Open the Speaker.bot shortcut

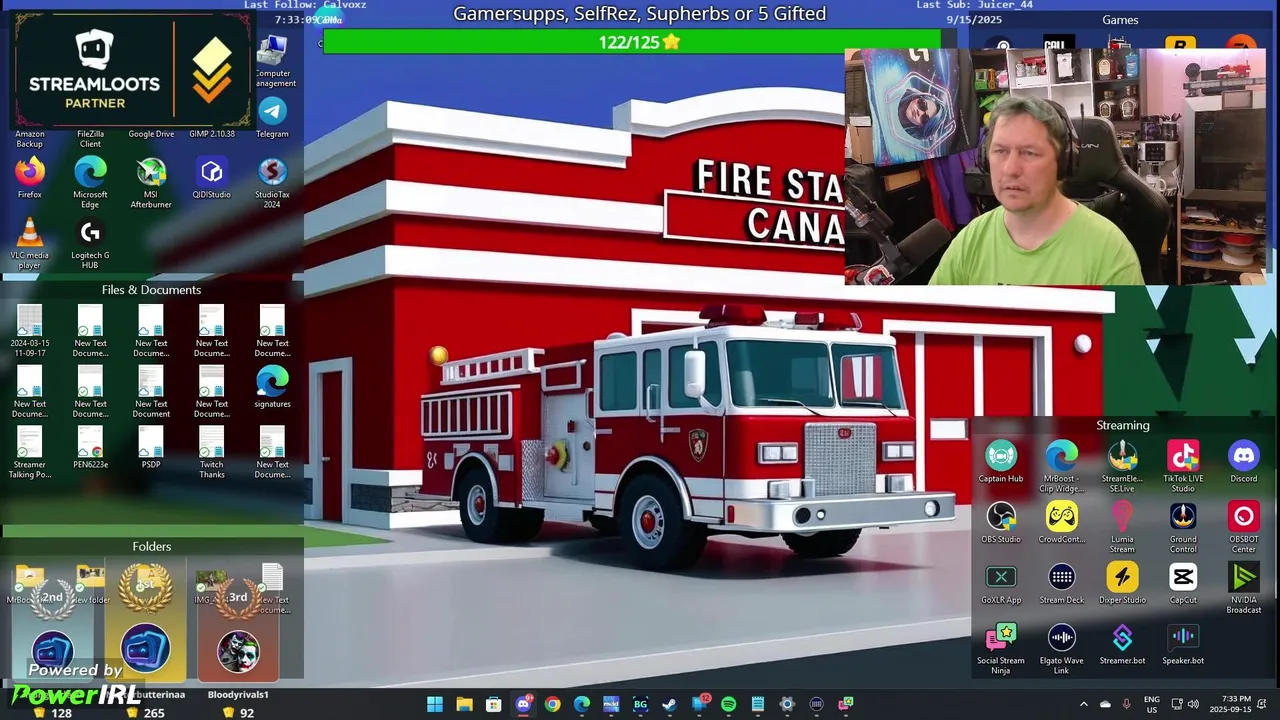point(1183,644)
